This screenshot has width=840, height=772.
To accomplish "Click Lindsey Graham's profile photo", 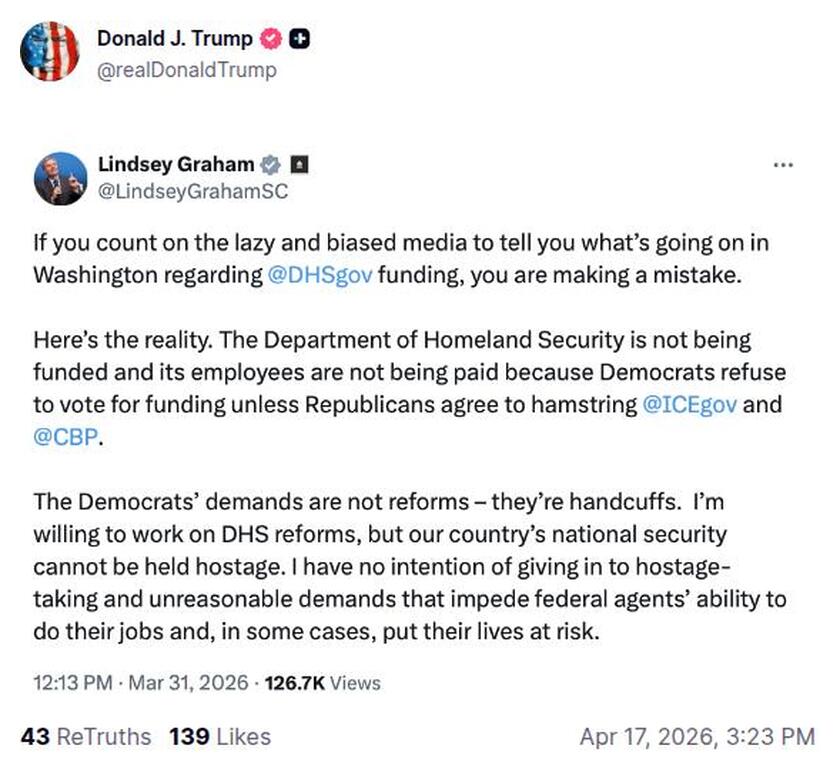I will point(61,178).
